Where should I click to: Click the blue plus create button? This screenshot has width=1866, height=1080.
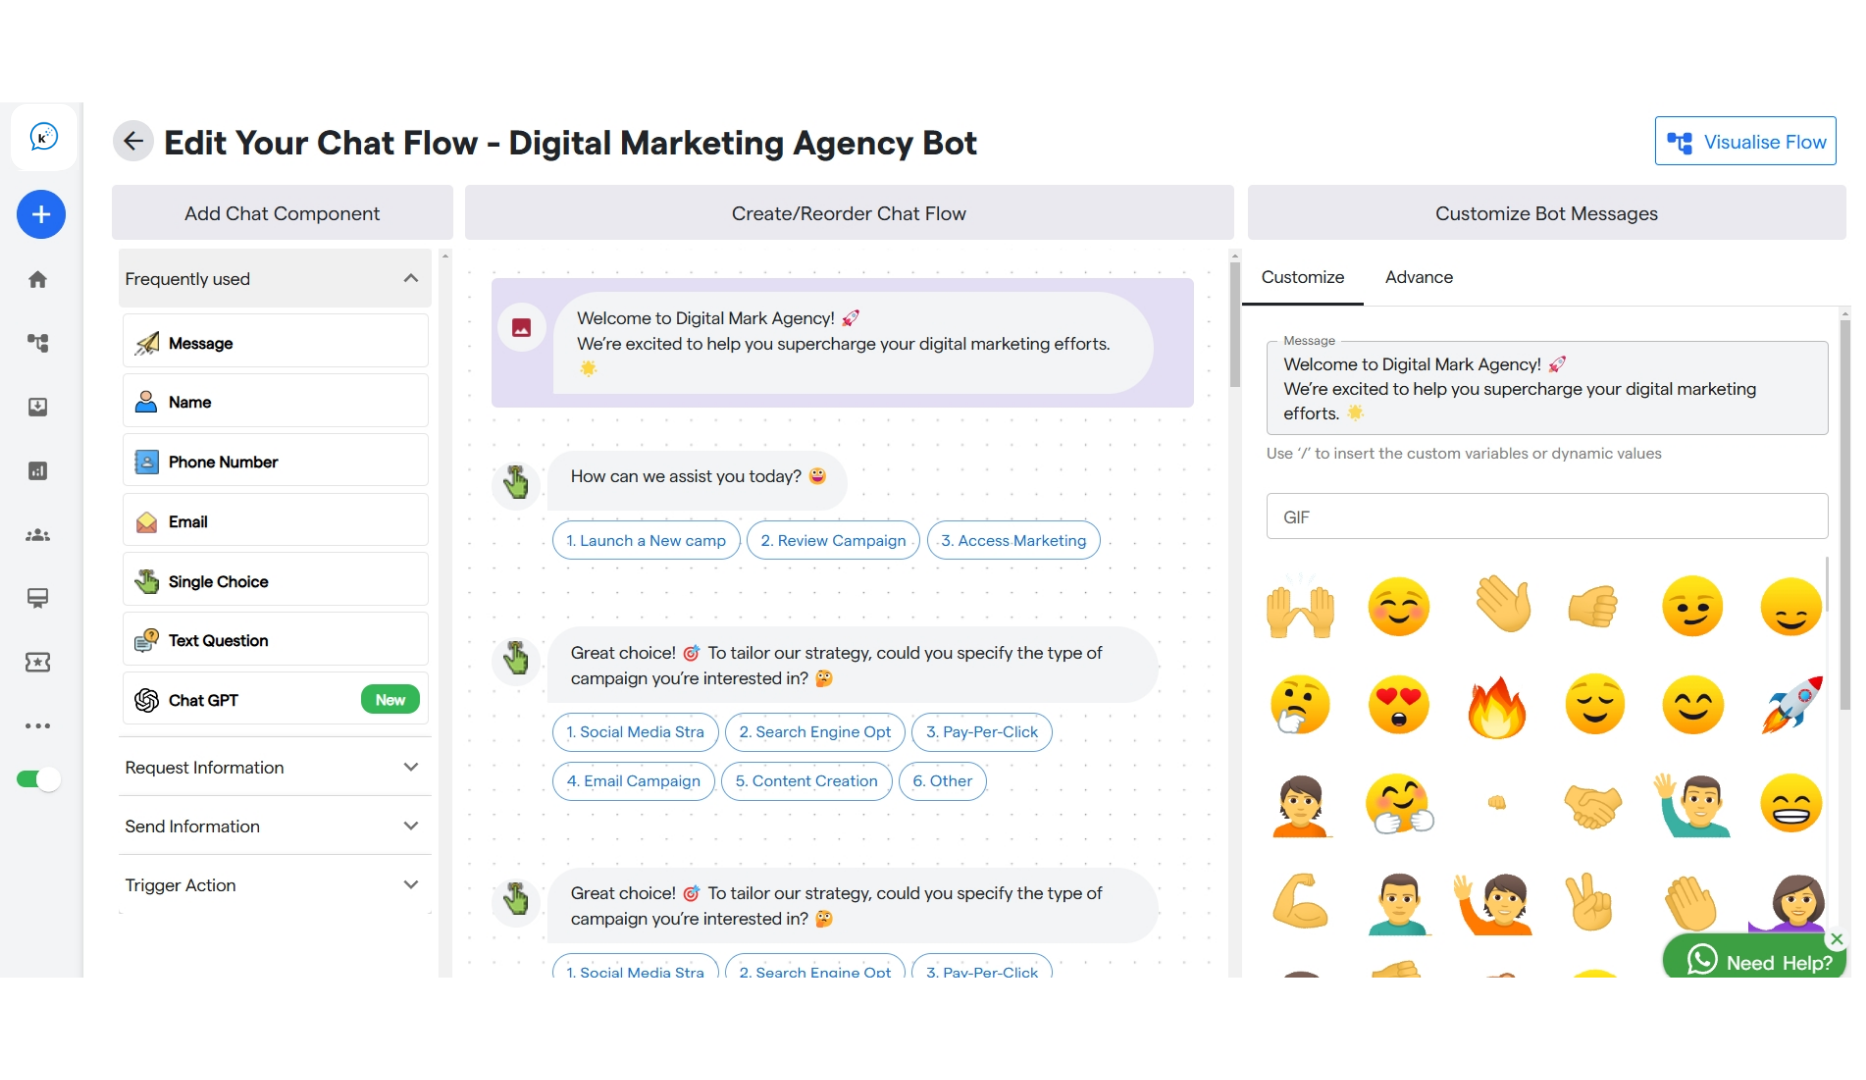41,214
